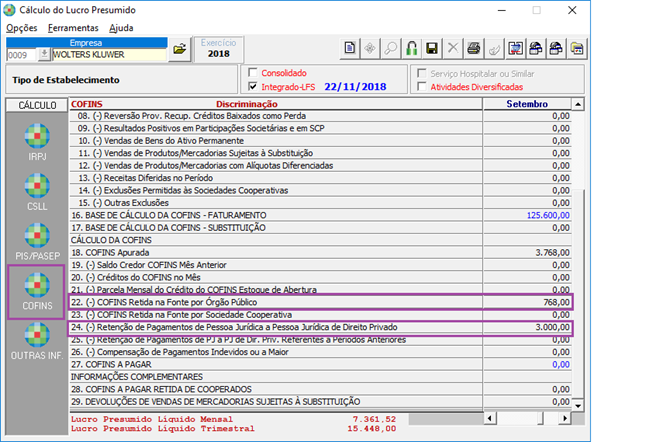This screenshot has height=442, width=670.
Task: Open the Ferramentas menu
Action: 73,28
